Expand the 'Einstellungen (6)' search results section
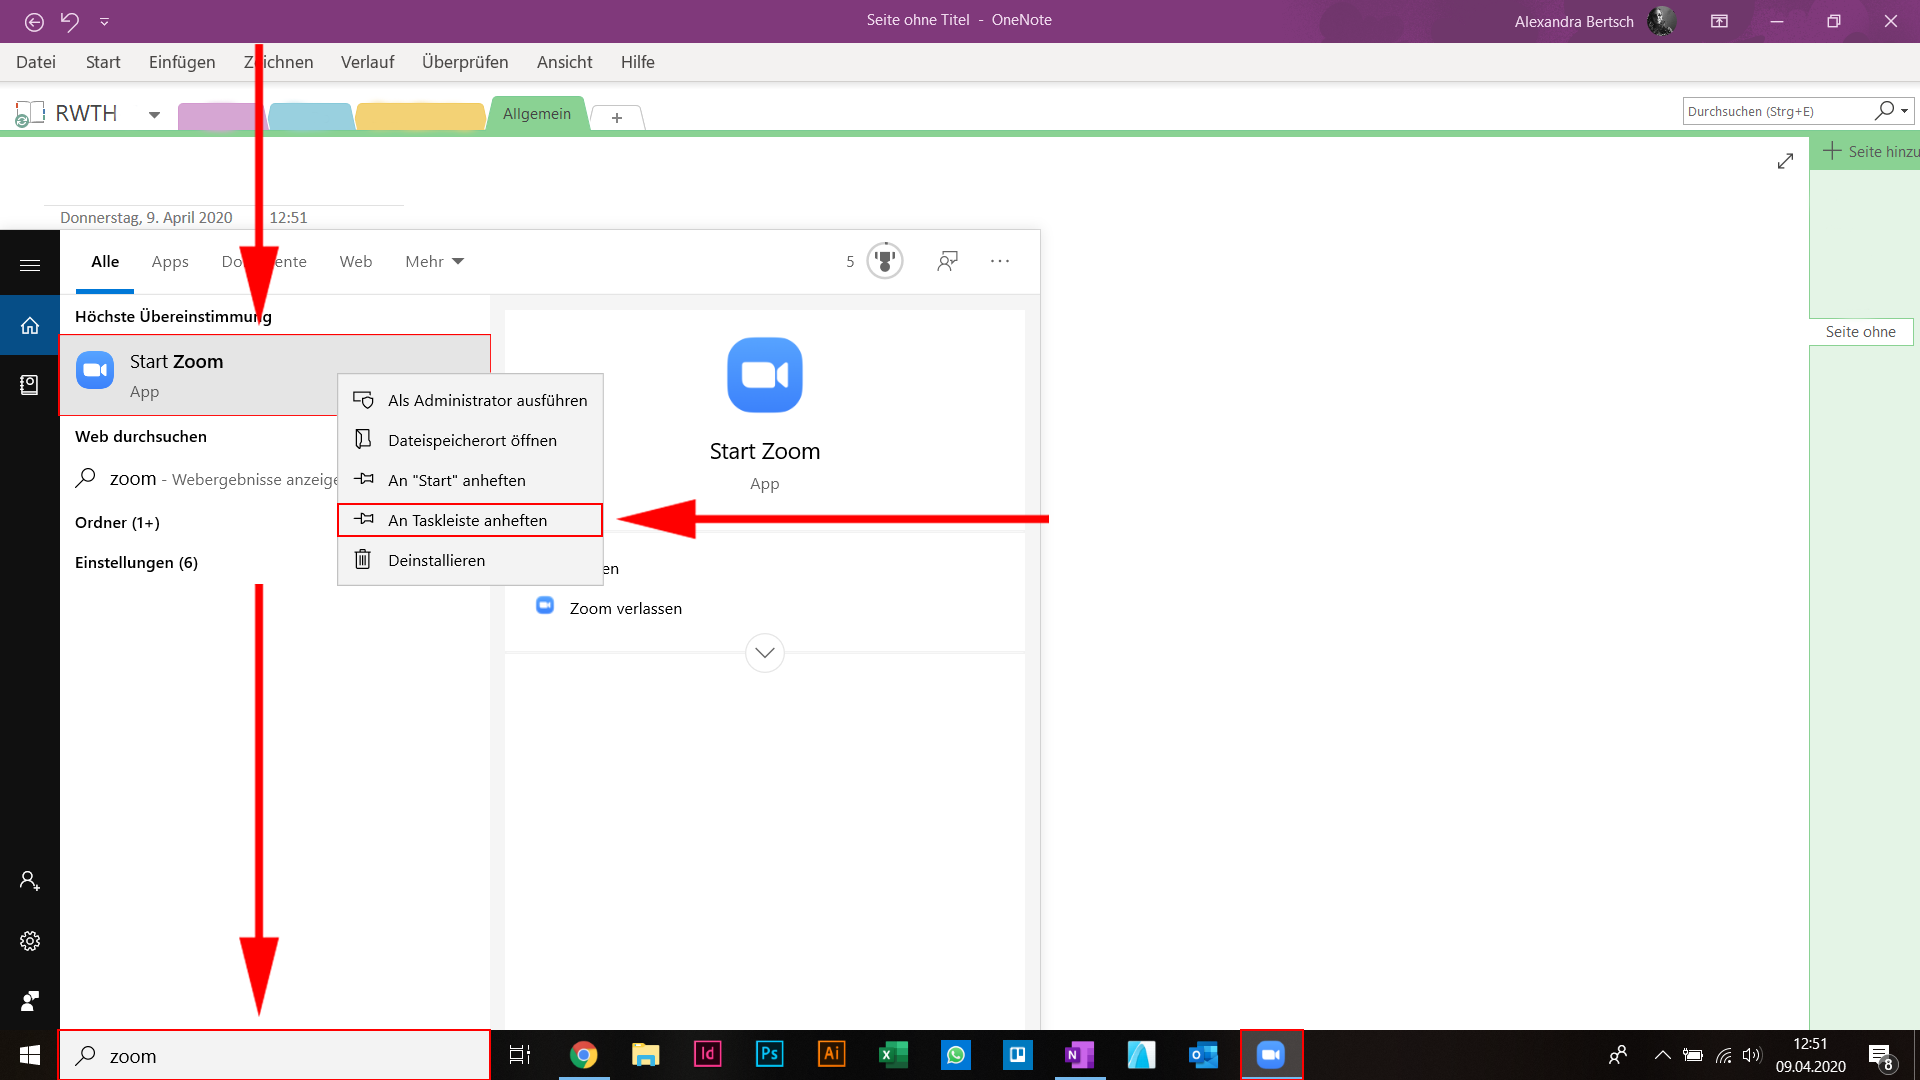1920x1080 pixels. tap(137, 559)
